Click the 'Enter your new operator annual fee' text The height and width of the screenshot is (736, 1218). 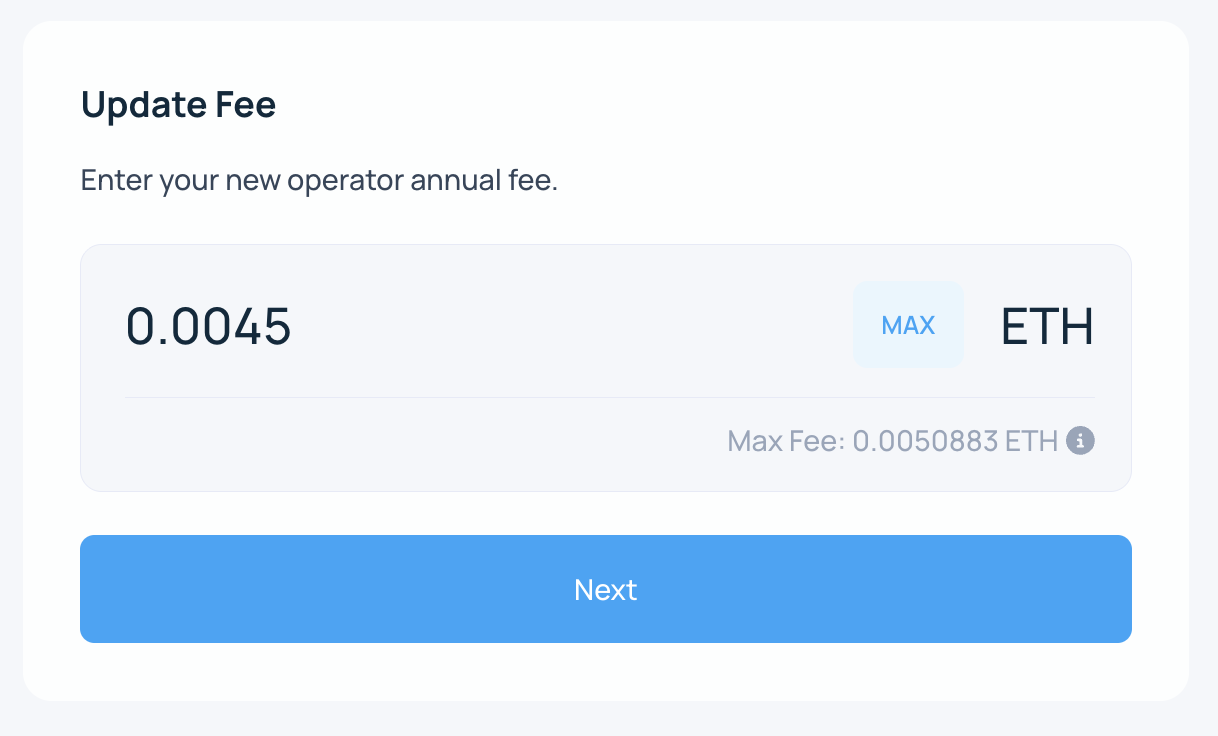(x=318, y=181)
